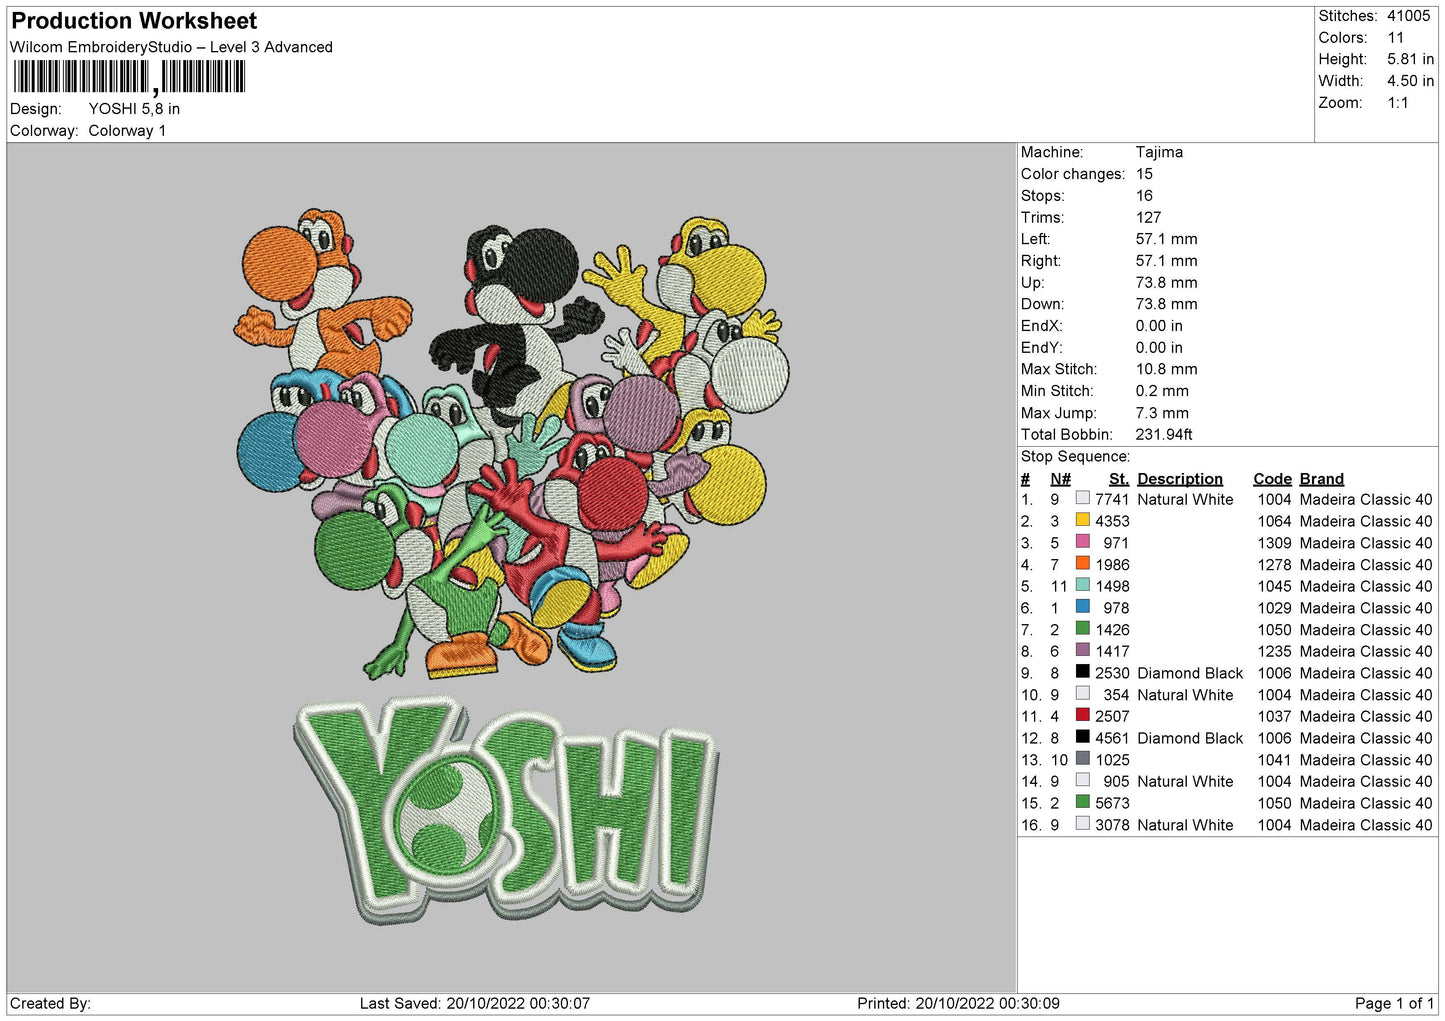
Task: Select the 'Left:' measurement label
Action: [x=1035, y=239]
